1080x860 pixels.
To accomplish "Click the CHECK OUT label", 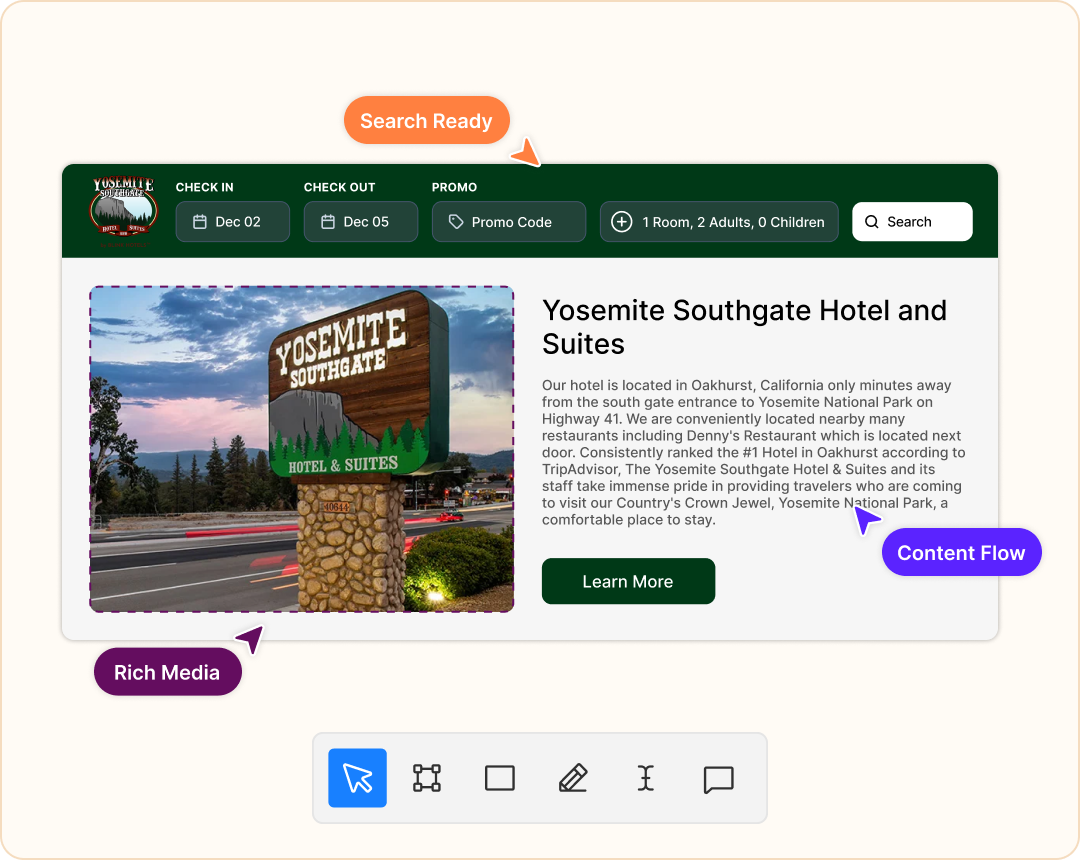I will pos(340,187).
